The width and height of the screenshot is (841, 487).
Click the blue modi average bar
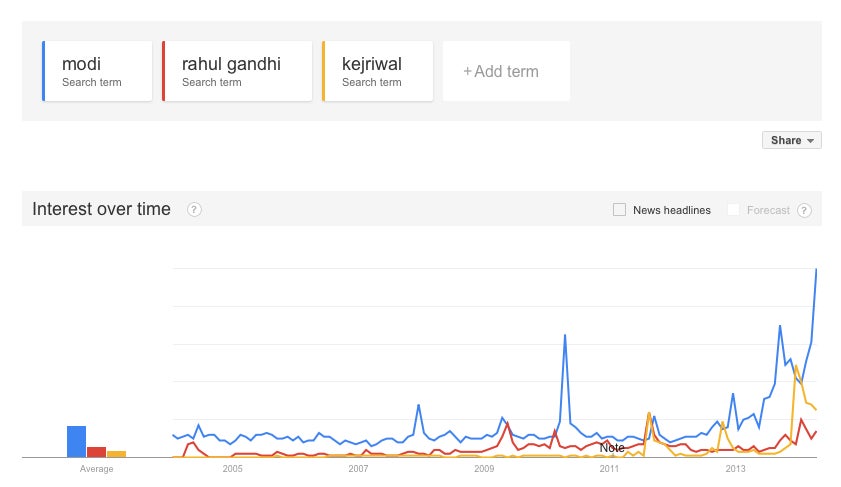tap(76, 441)
